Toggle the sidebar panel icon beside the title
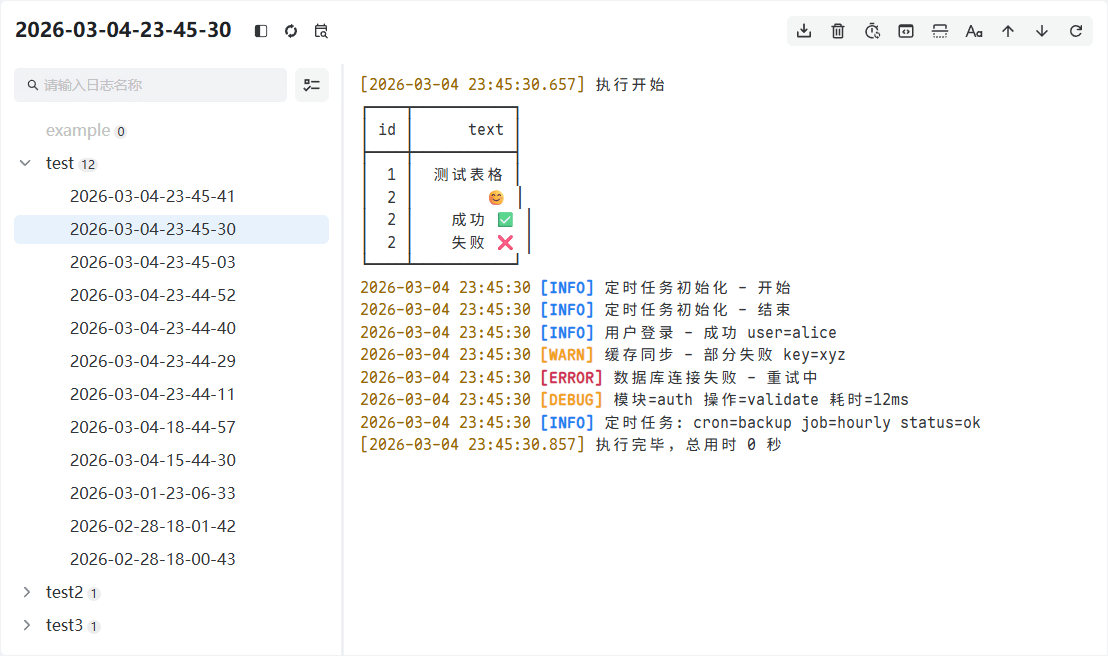The image size is (1108, 656). click(261, 31)
